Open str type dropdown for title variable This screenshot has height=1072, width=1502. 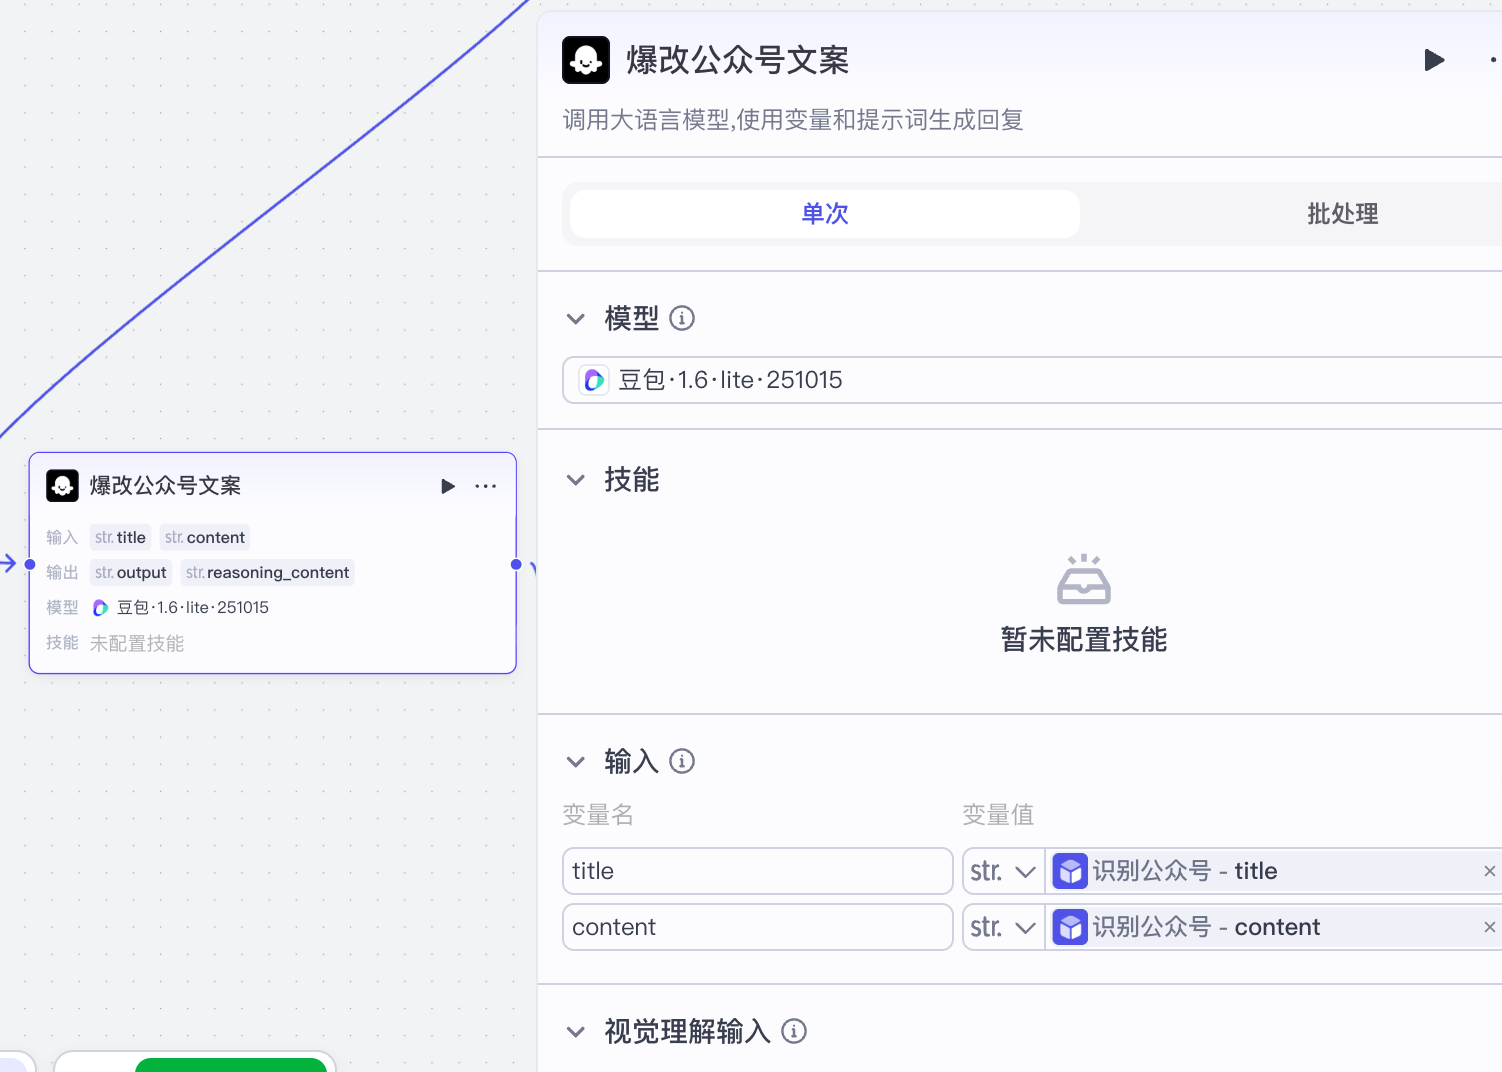coord(1003,871)
